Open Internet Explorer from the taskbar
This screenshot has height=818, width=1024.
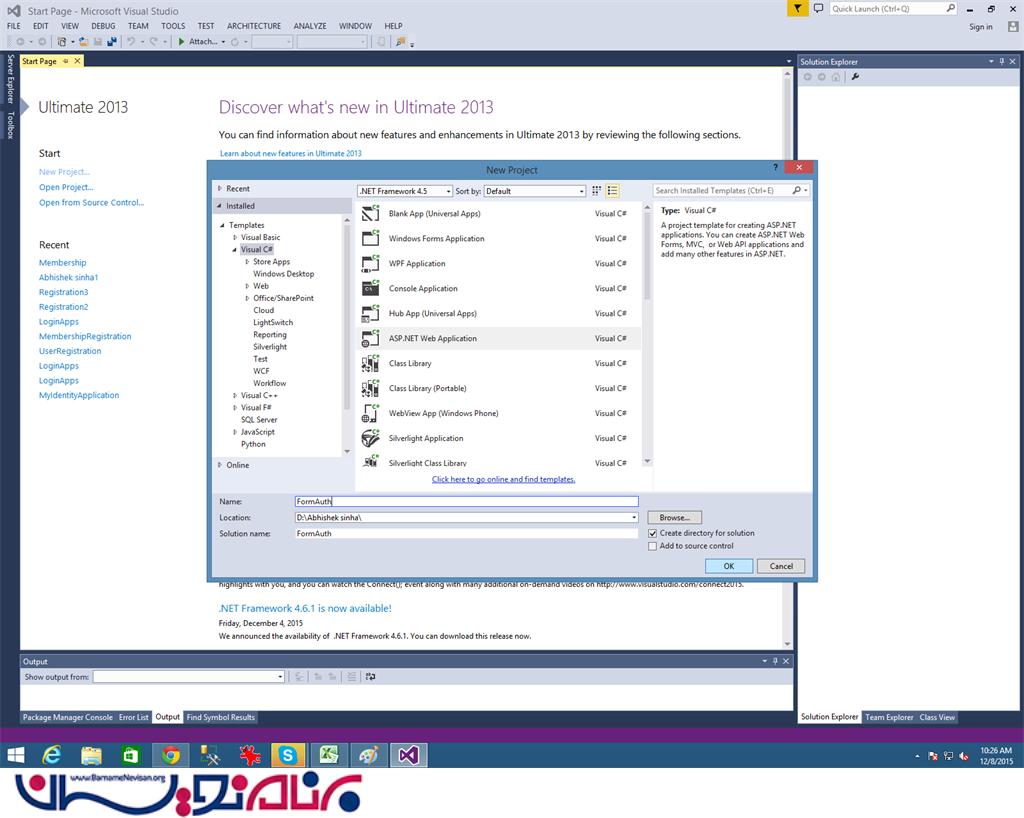coord(52,755)
